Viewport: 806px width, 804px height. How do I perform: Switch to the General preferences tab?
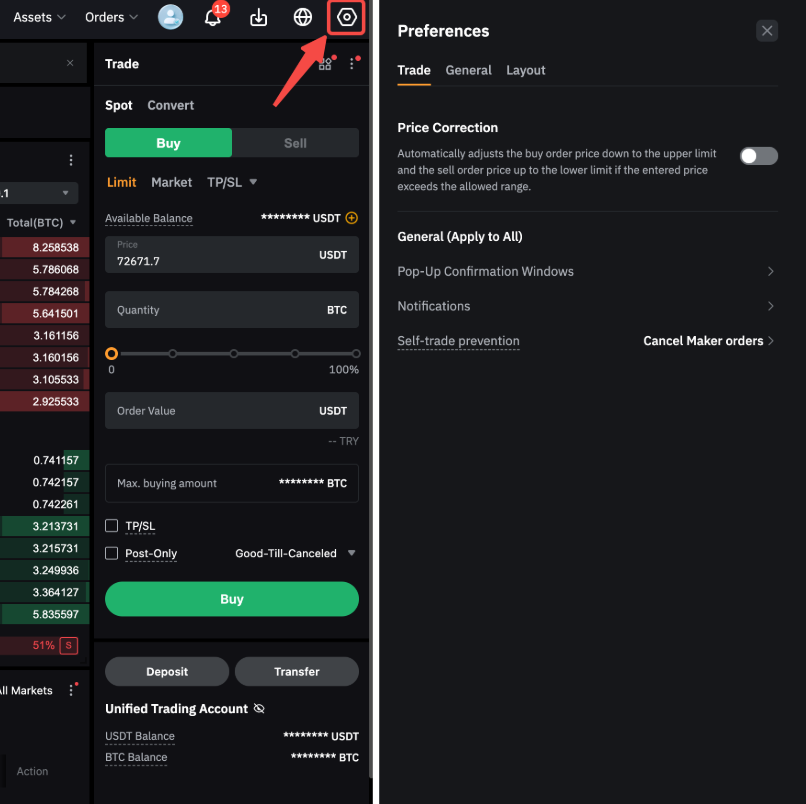(468, 70)
